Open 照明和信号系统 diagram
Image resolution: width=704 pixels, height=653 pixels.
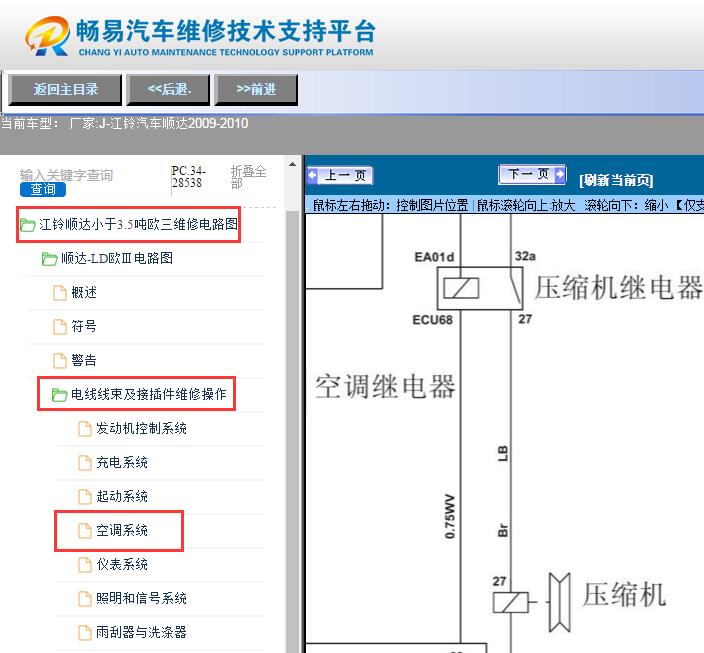point(141,598)
